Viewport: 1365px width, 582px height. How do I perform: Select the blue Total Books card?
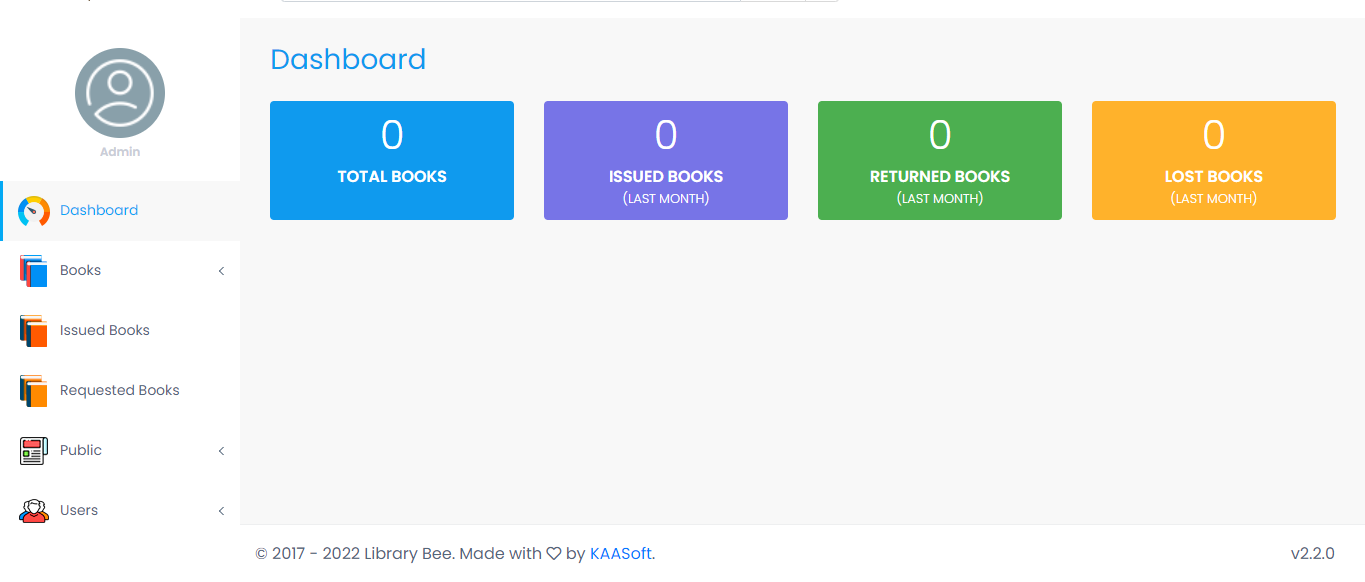pos(392,160)
